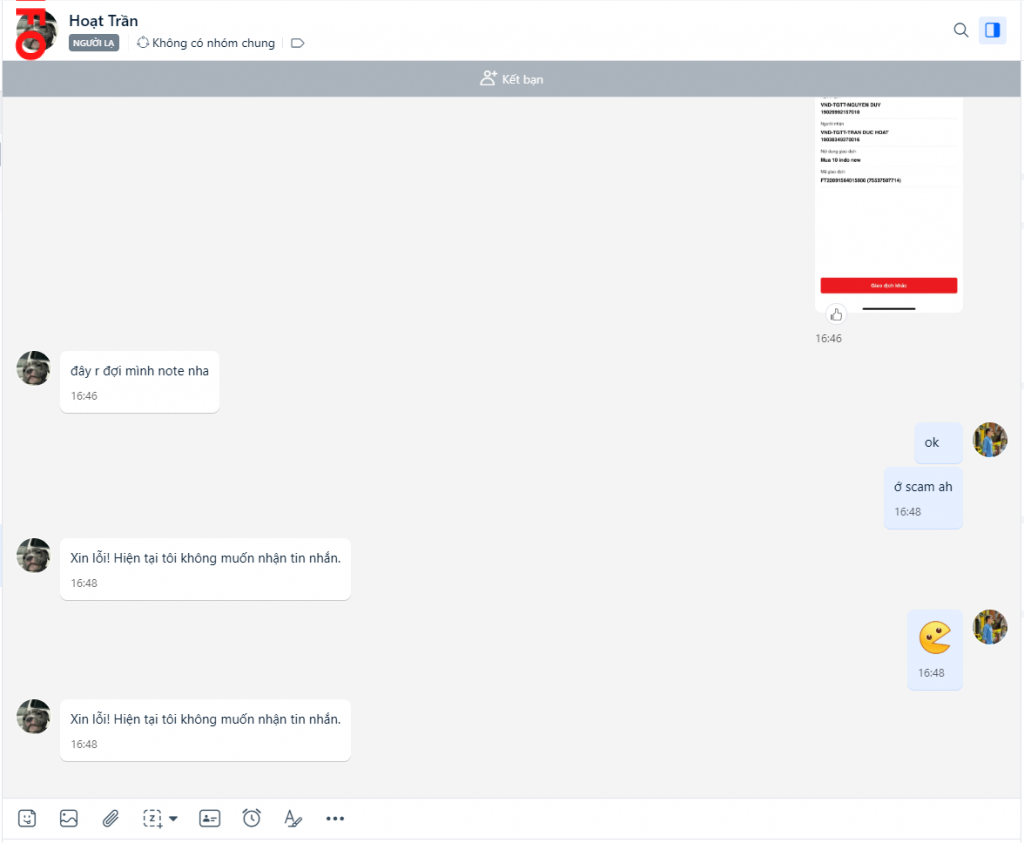Click the alarm clock reminder icon

[252, 818]
